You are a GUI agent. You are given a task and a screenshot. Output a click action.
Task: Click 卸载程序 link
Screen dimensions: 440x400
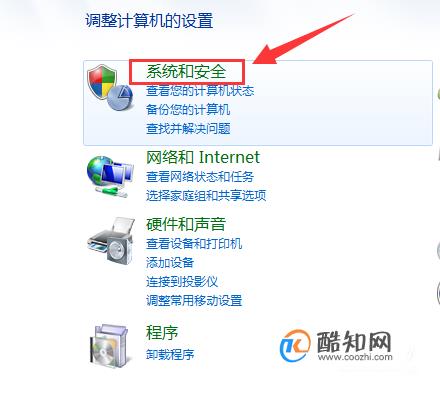(x=170, y=354)
